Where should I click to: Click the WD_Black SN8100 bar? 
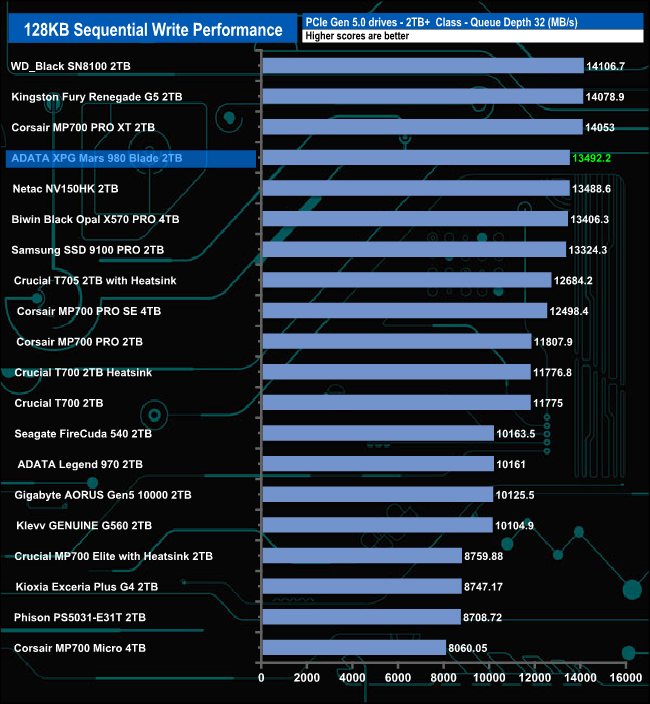click(423, 66)
